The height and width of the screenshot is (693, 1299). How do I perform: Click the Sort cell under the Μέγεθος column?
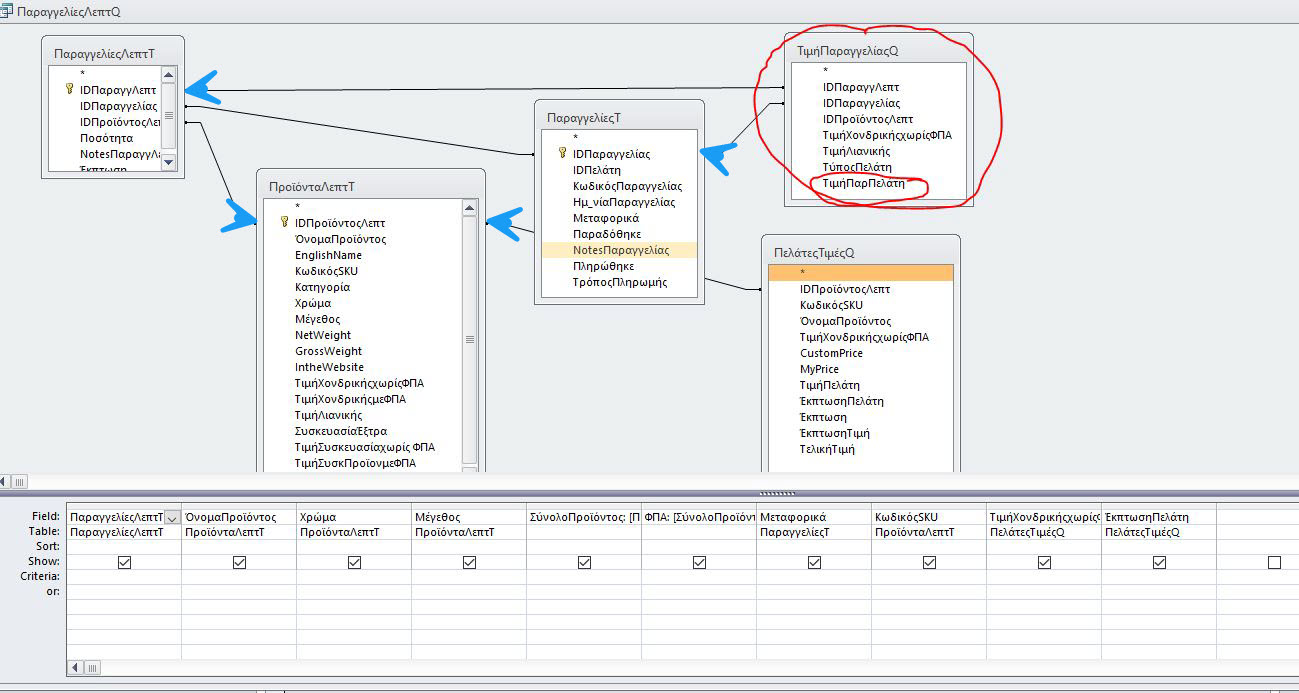[x=469, y=547]
